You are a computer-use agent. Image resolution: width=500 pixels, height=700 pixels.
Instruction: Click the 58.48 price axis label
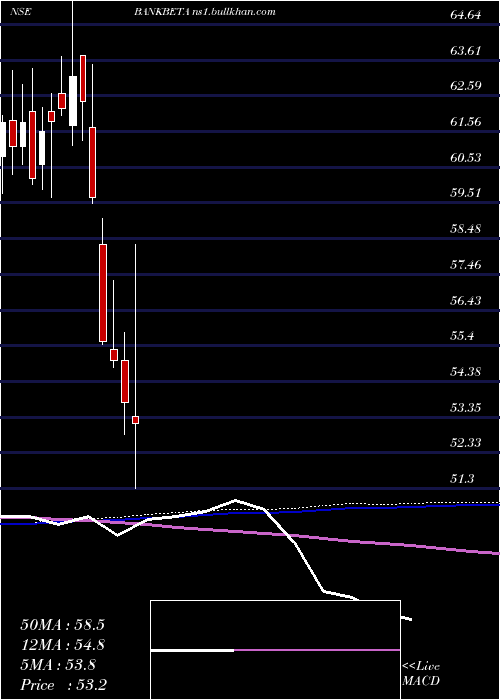pyautogui.click(x=465, y=229)
